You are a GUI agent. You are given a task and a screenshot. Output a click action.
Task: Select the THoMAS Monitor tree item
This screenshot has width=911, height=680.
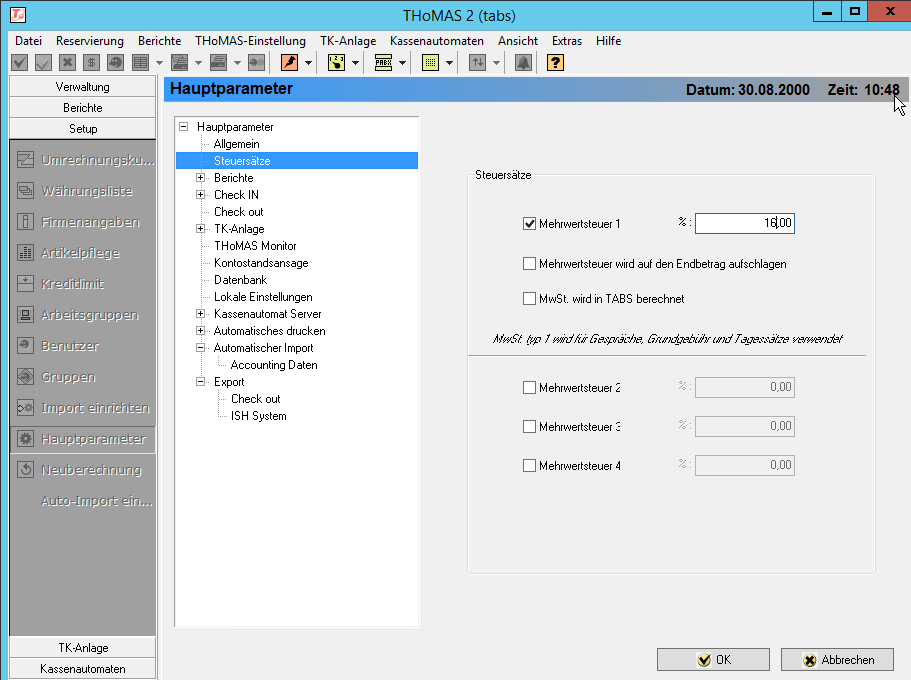click(x=255, y=245)
